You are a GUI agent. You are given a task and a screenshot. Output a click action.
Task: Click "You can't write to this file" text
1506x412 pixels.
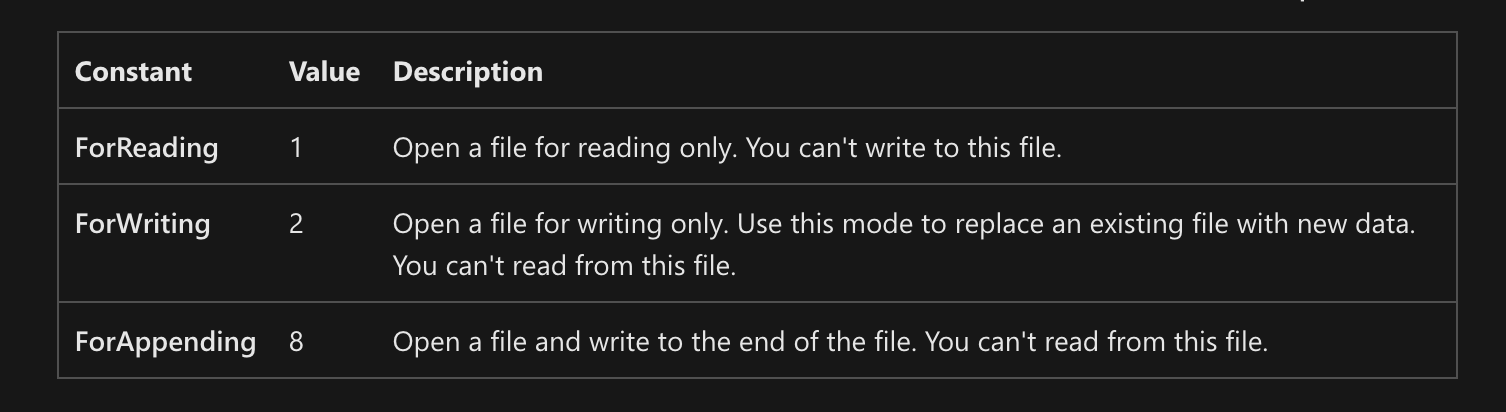tap(903, 148)
